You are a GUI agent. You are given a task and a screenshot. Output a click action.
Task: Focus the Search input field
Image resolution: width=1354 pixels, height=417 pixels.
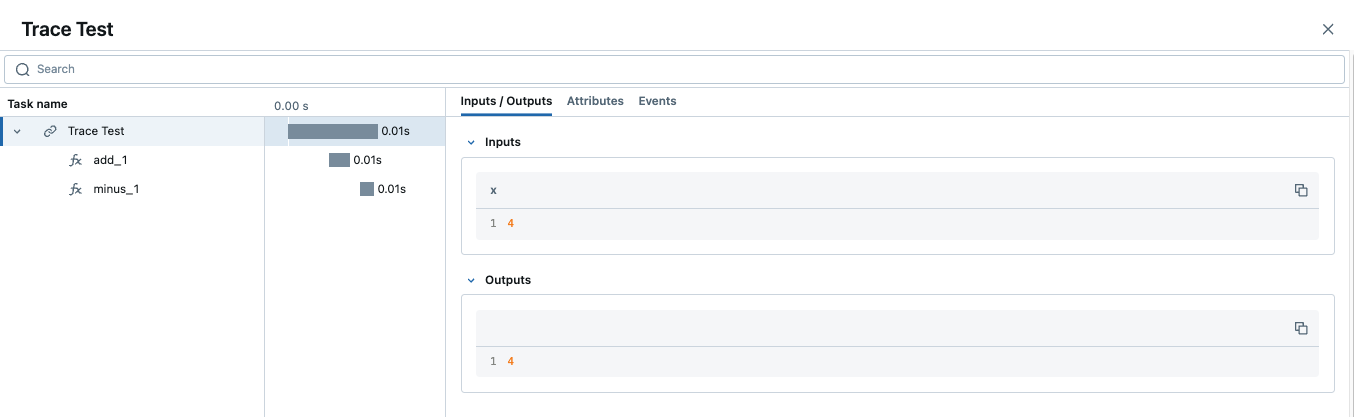pyautogui.click(x=680, y=70)
